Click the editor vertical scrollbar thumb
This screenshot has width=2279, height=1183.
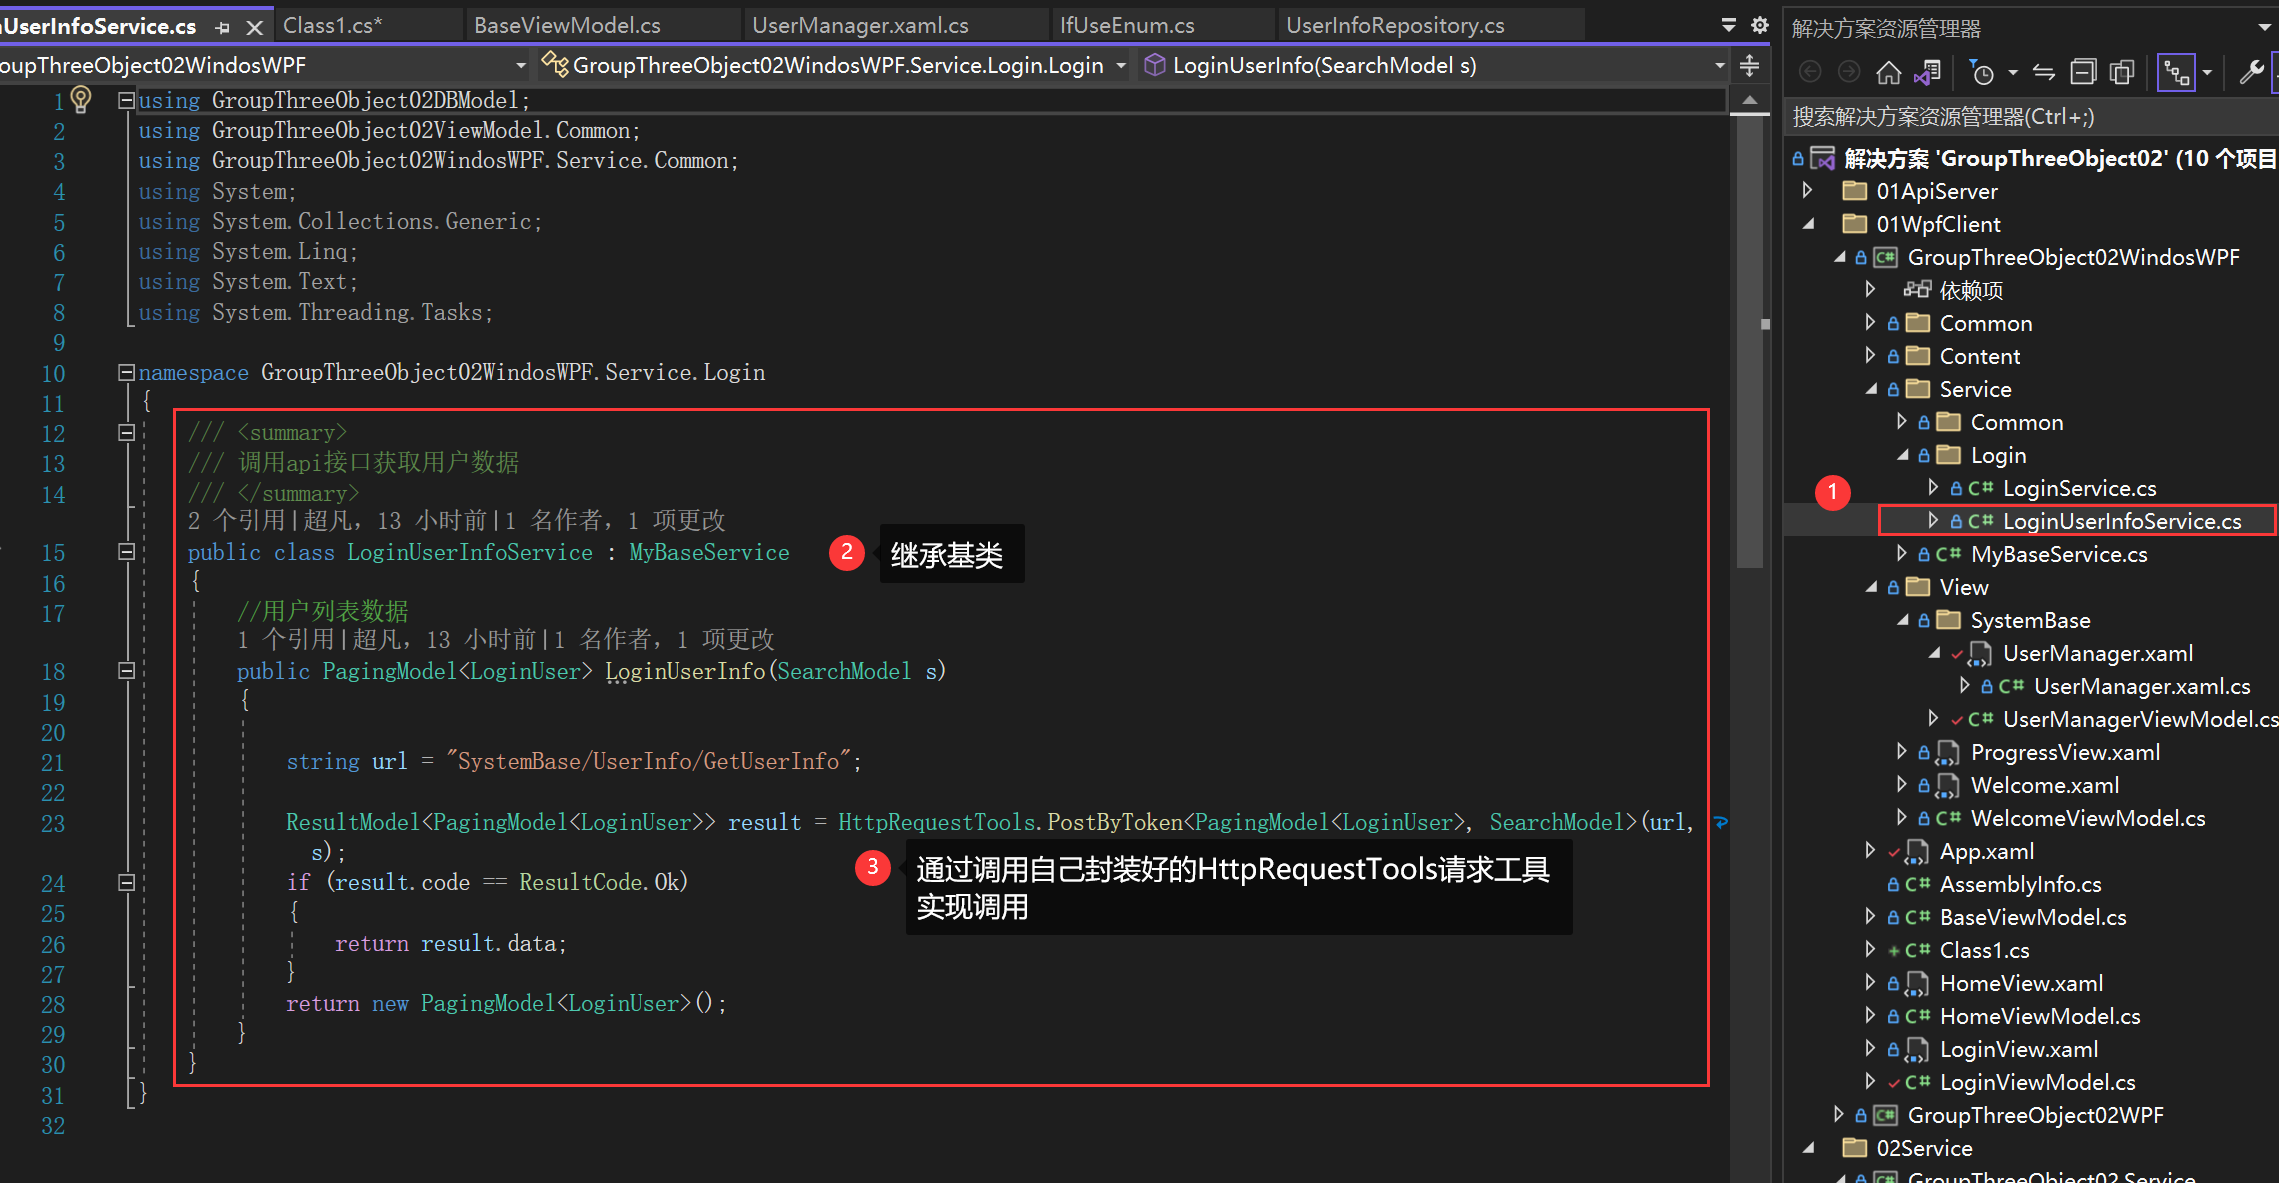1749,340
